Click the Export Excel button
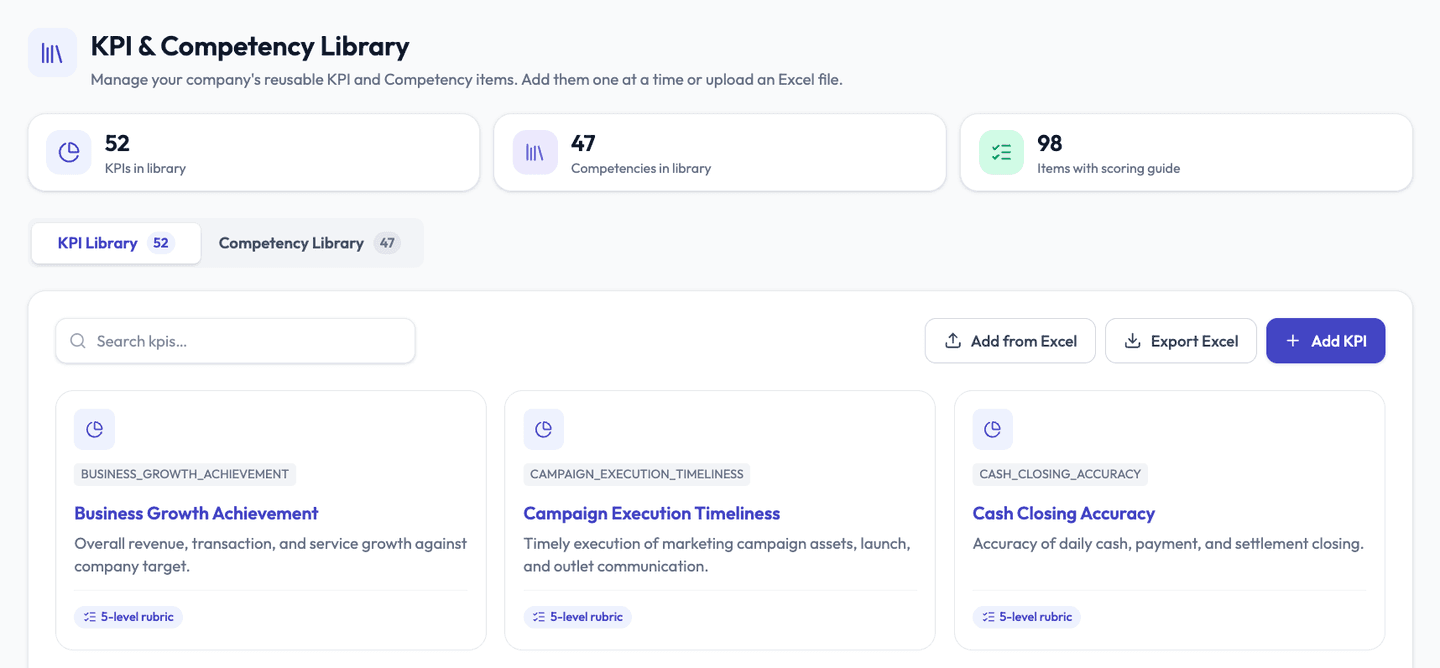Screen dimensions: 1440x668 click(1181, 341)
